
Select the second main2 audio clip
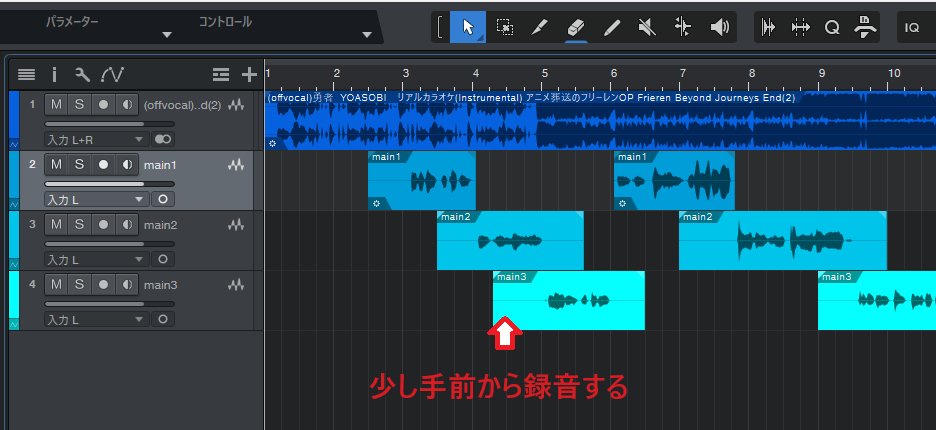click(783, 241)
